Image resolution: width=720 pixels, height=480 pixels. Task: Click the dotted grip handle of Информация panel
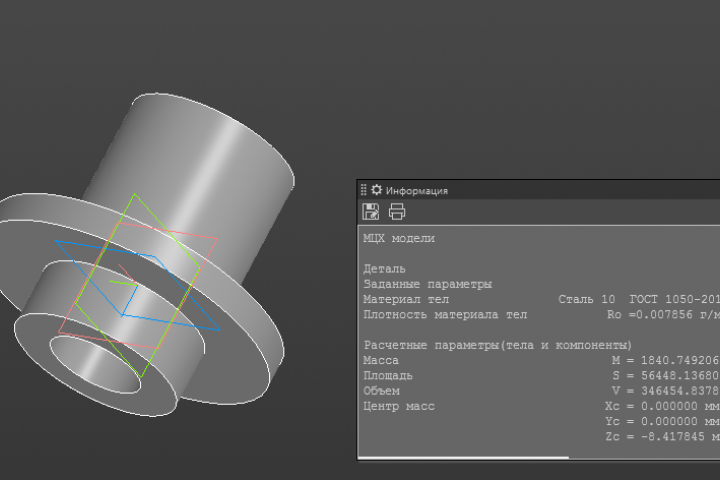(x=363, y=190)
